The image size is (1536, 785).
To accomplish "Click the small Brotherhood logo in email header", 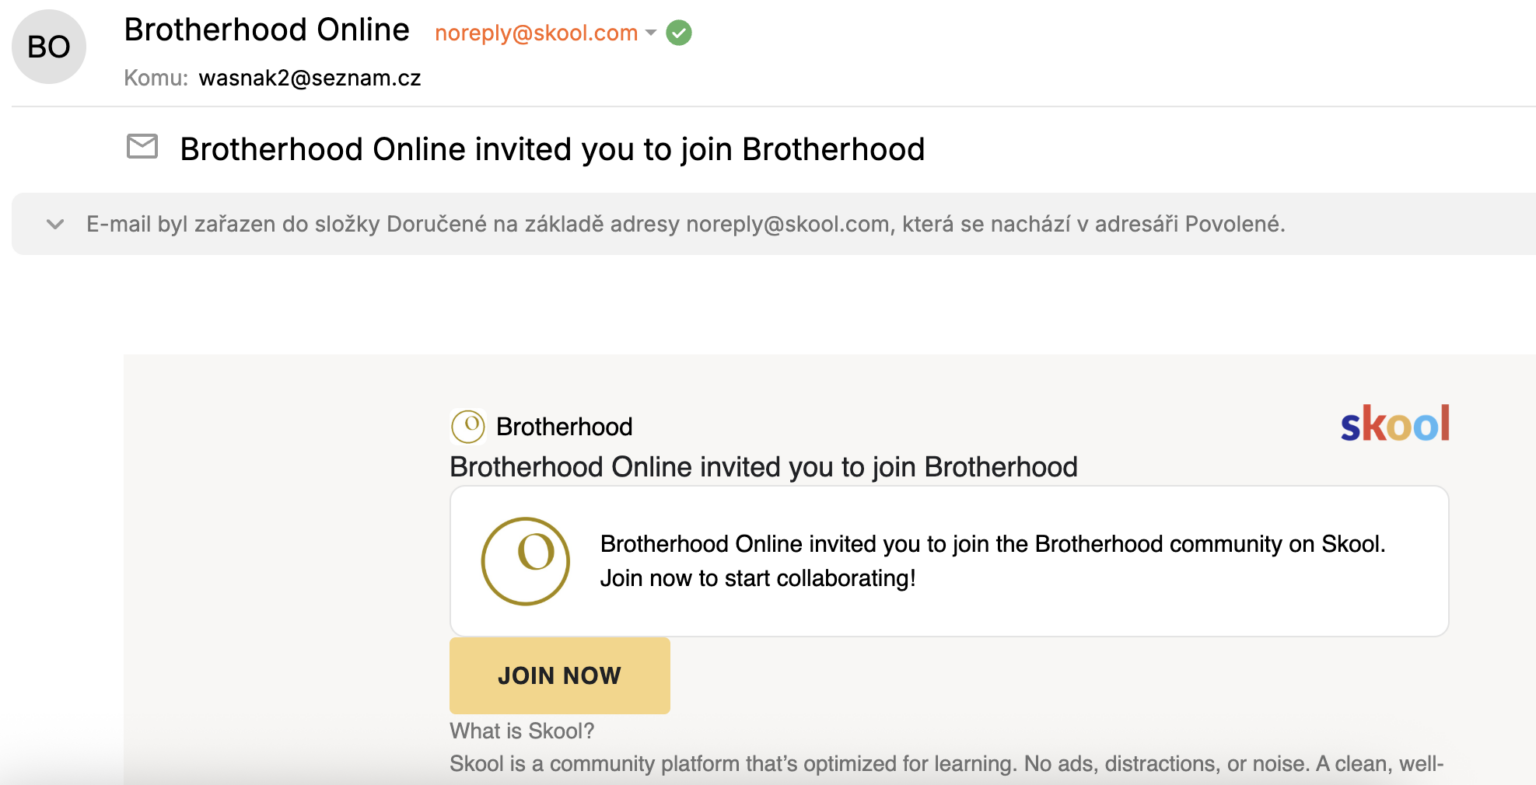I will [468, 426].
